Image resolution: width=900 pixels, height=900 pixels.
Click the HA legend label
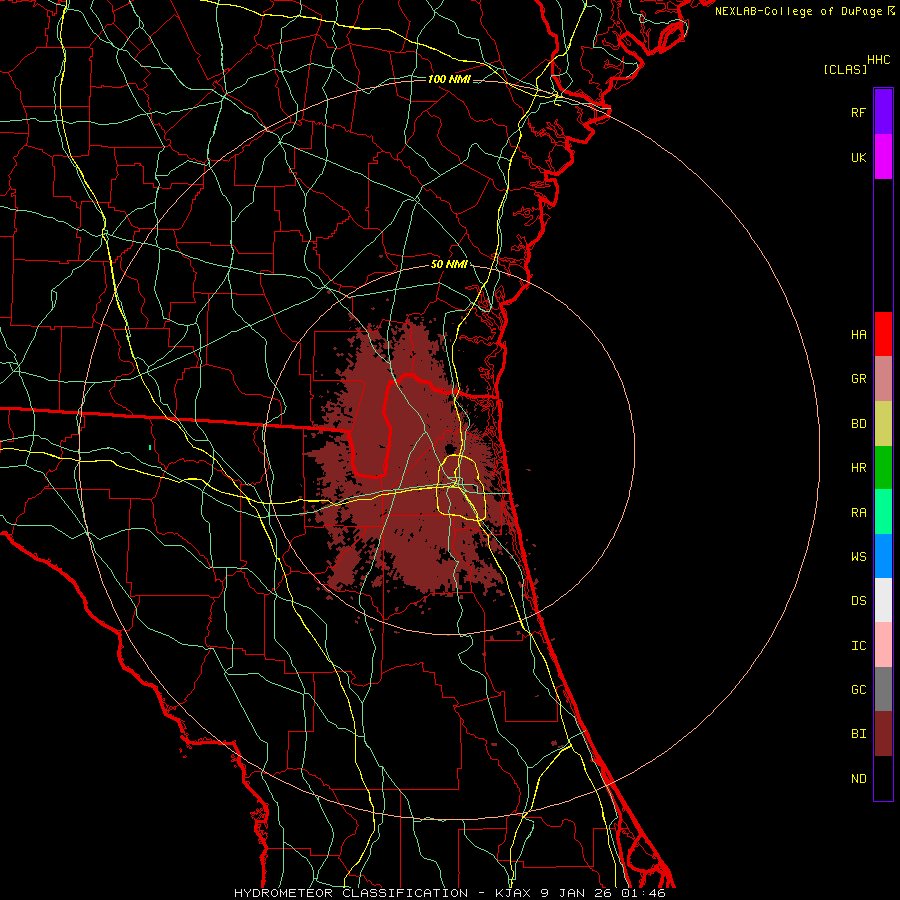tap(858, 335)
